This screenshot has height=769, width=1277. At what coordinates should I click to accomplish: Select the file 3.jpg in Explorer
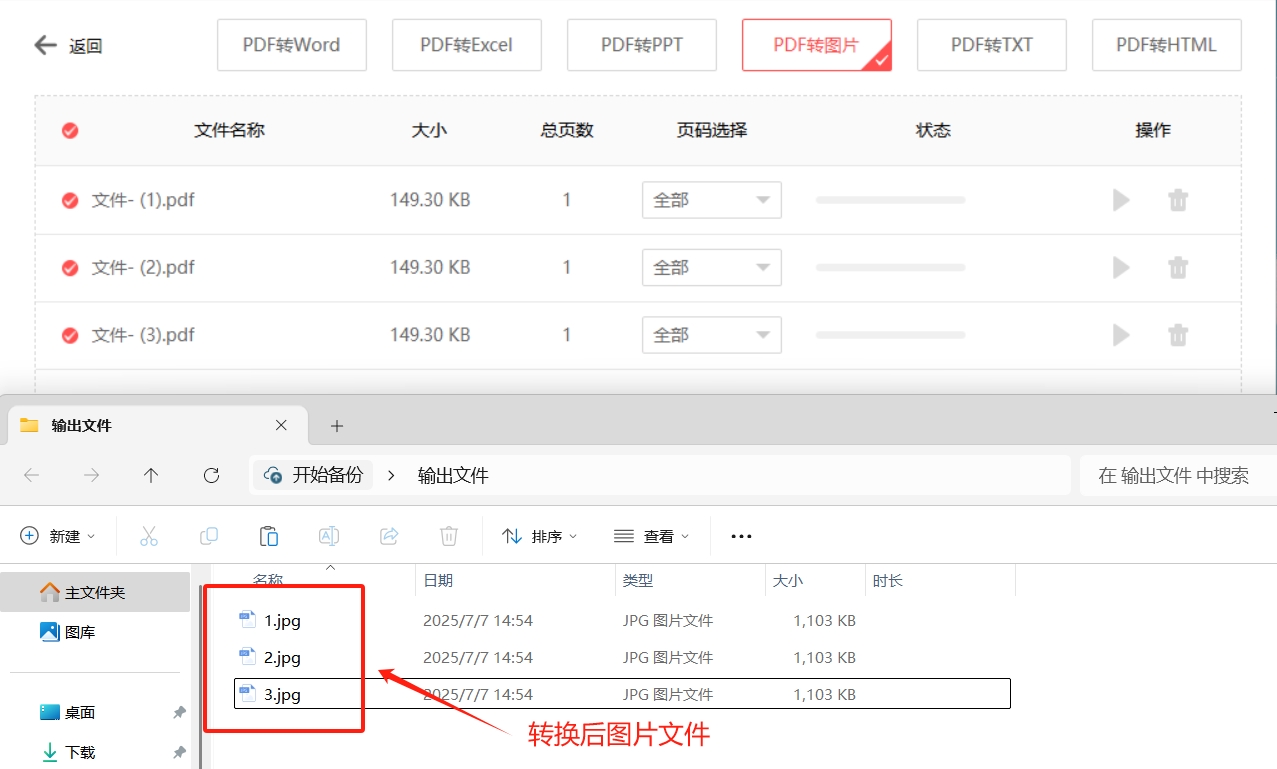pos(283,693)
